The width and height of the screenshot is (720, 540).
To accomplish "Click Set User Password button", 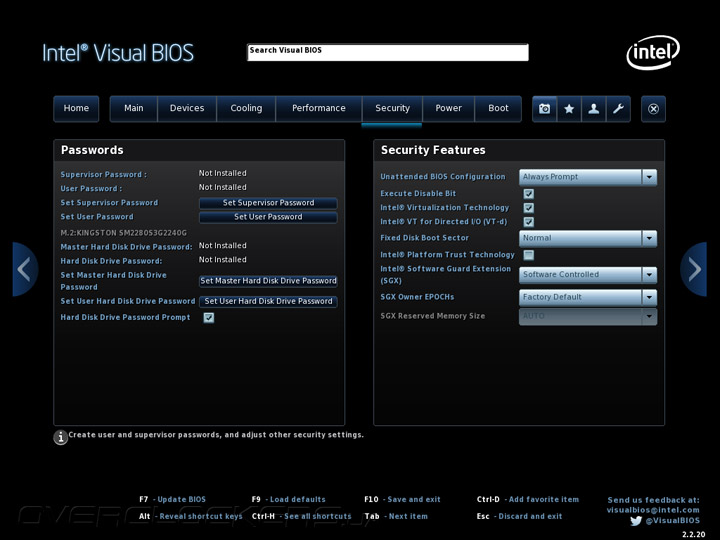I will click(x=268, y=217).
